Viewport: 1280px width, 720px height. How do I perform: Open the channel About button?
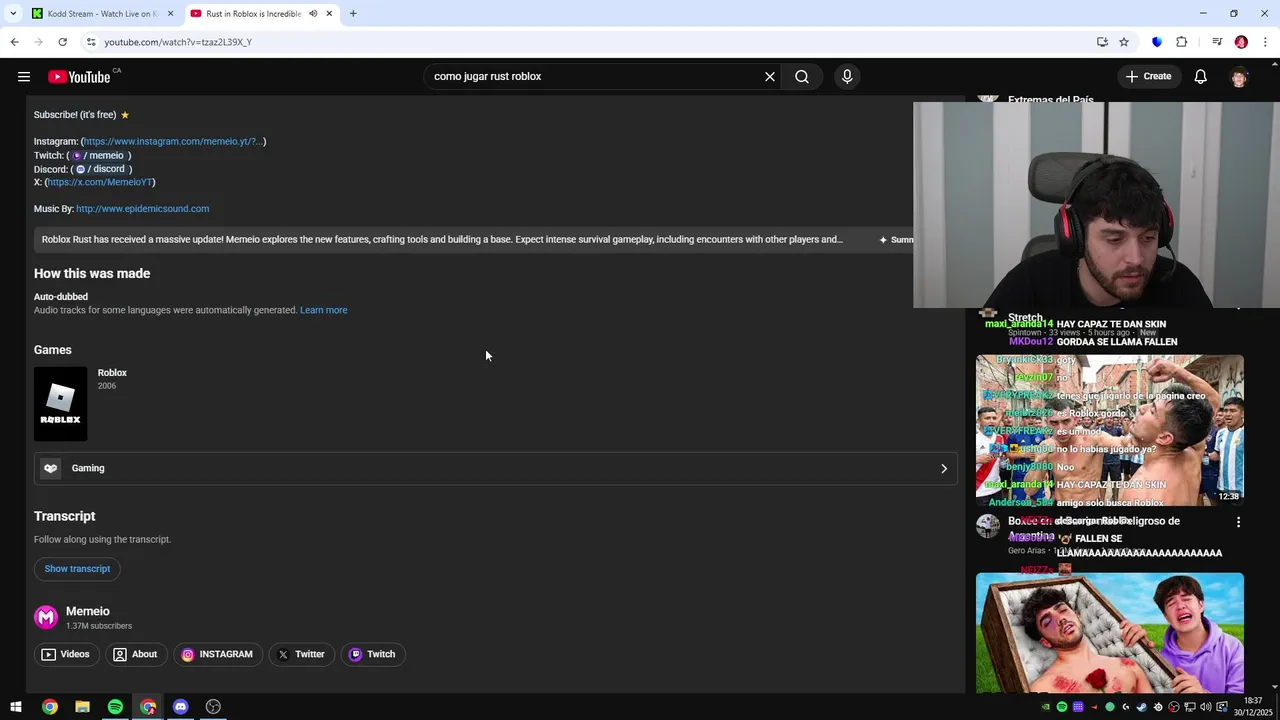point(135,655)
